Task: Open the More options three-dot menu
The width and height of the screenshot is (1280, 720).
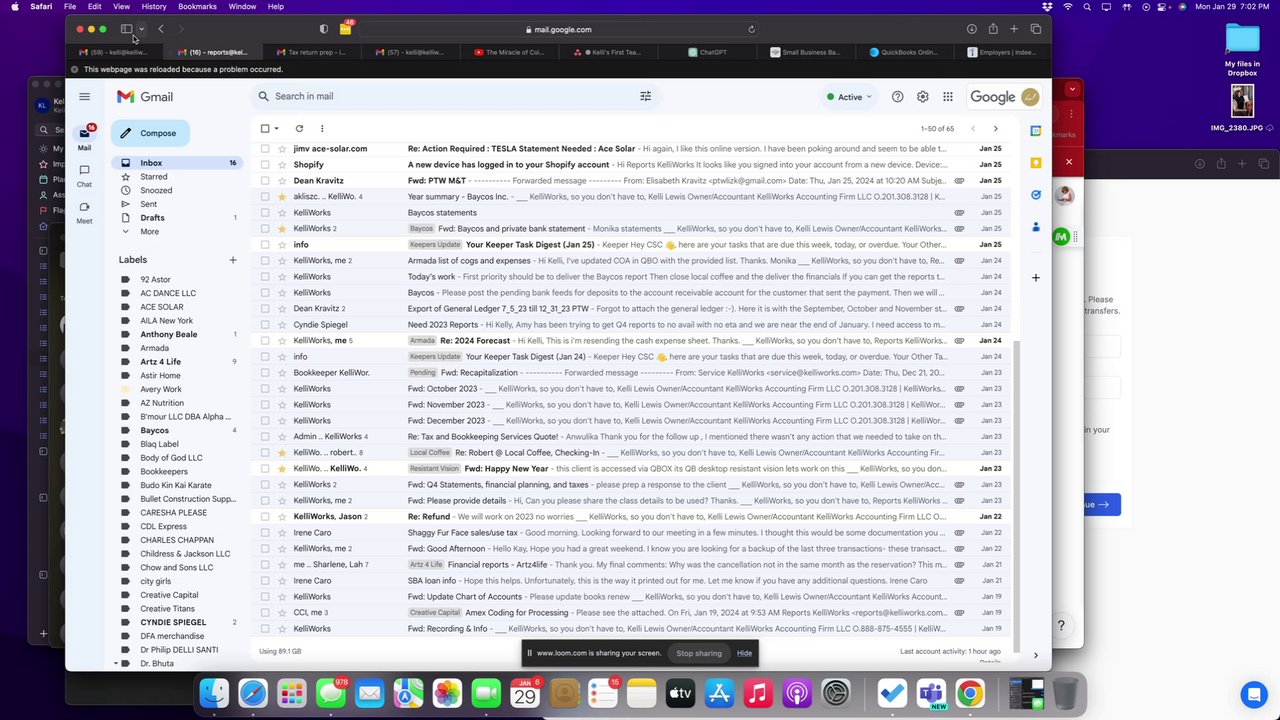Action: [x=322, y=128]
